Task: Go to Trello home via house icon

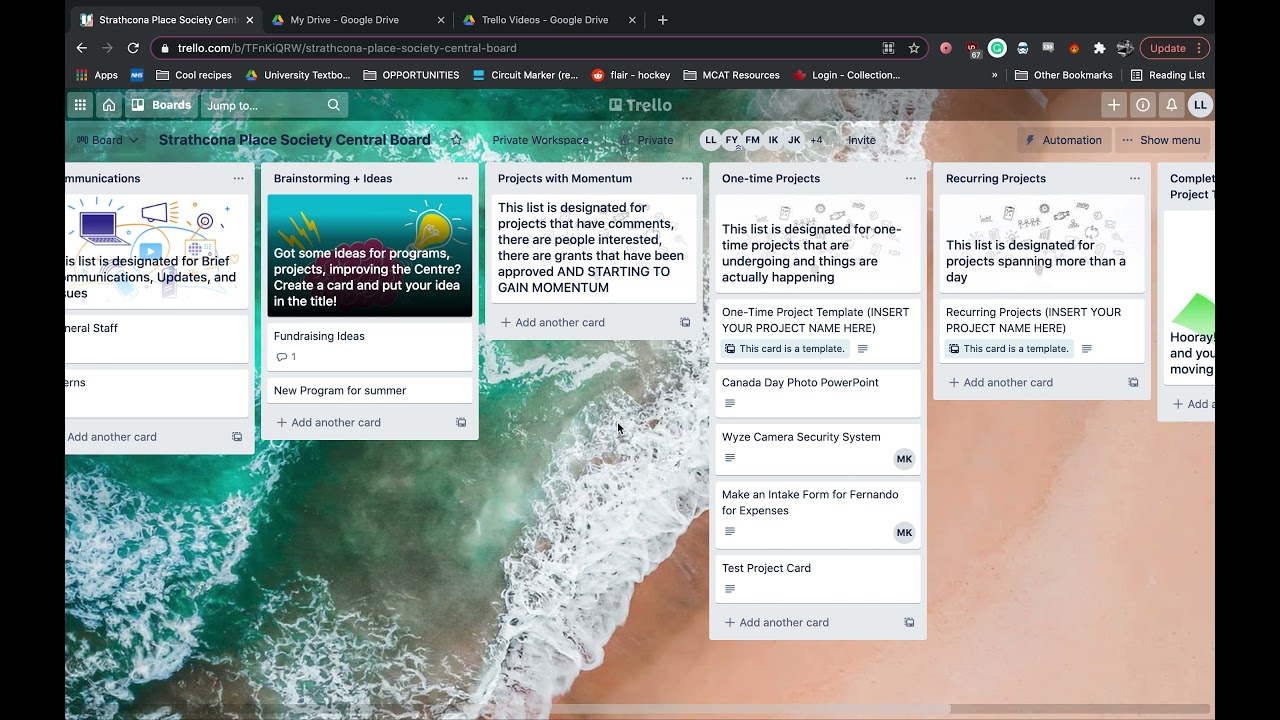Action: tap(109, 105)
